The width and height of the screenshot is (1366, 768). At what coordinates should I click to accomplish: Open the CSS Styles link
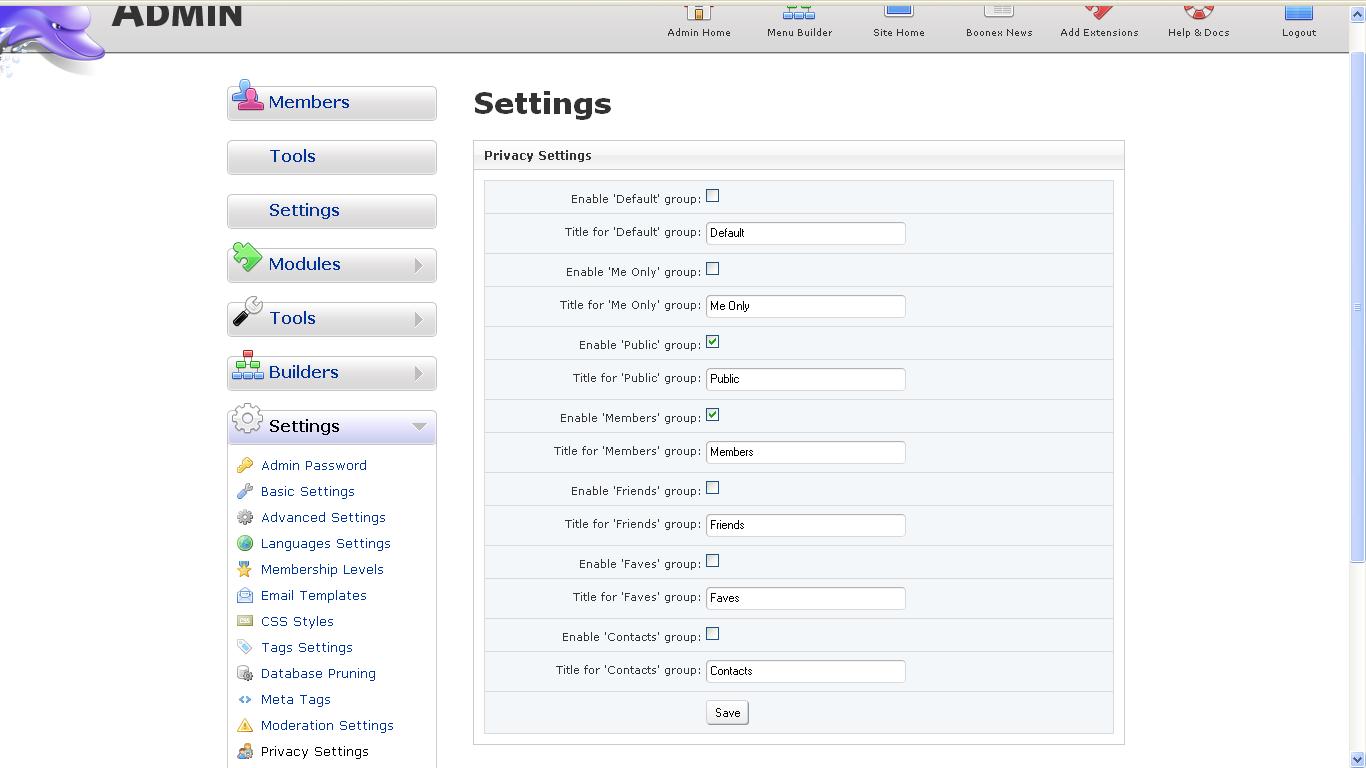(297, 622)
